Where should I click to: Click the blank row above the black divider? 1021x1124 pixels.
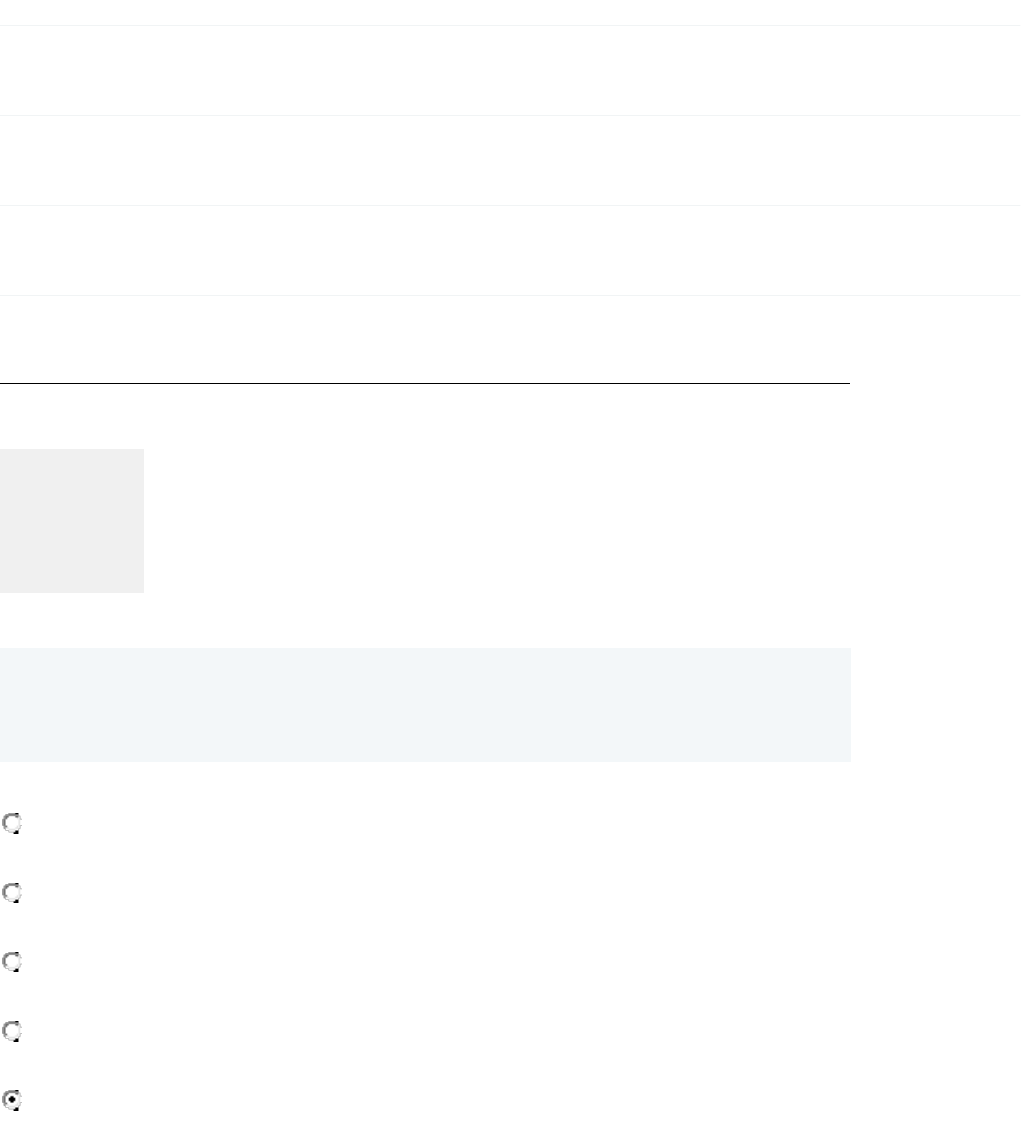(x=425, y=339)
